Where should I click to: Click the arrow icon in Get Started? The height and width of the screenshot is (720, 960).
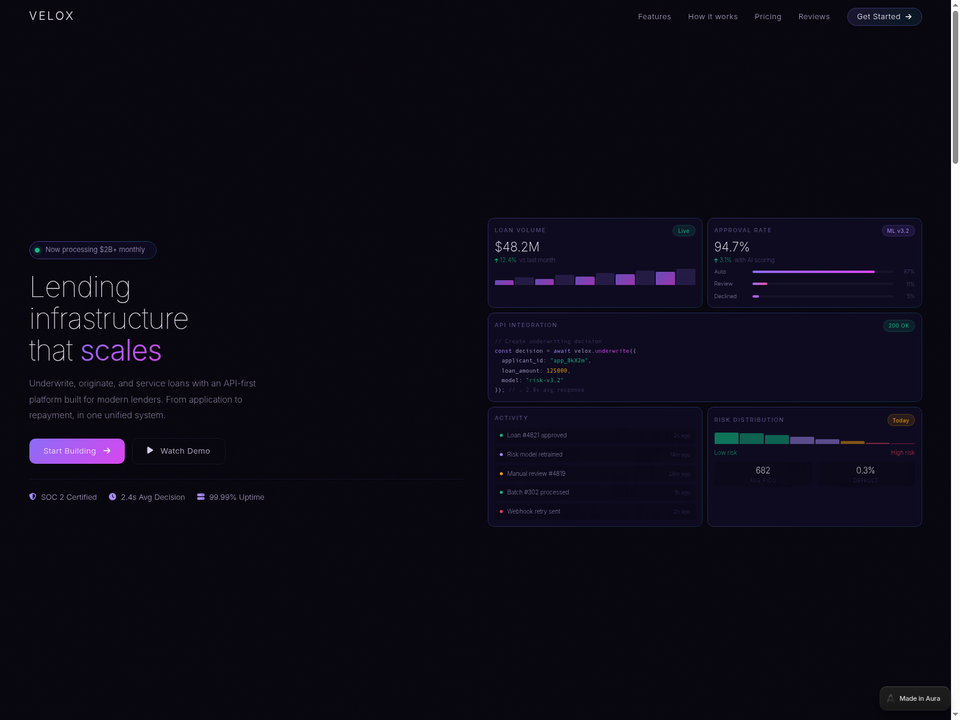click(x=908, y=17)
